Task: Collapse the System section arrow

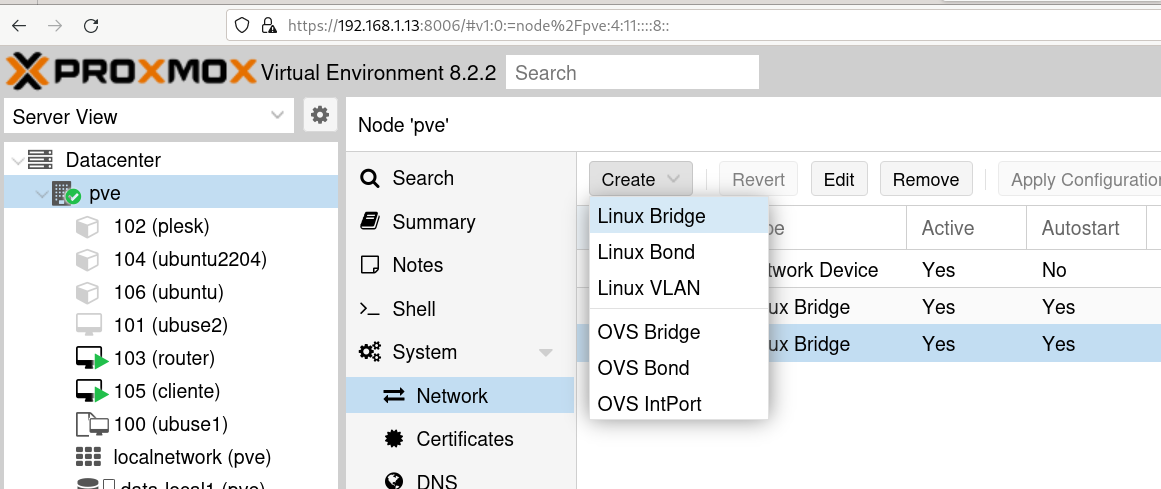Action: pyautogui.click(x=546, y=353)
